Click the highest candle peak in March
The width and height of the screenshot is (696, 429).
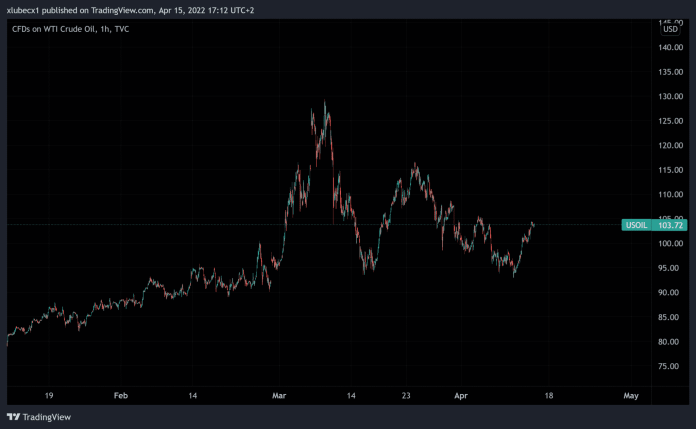pos(325,103)
